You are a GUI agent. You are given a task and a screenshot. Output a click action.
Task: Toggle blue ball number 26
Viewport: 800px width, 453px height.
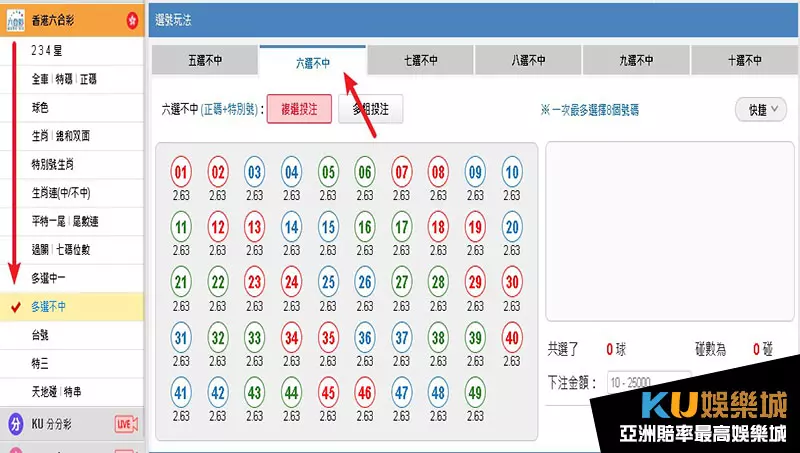pos(365,282)
